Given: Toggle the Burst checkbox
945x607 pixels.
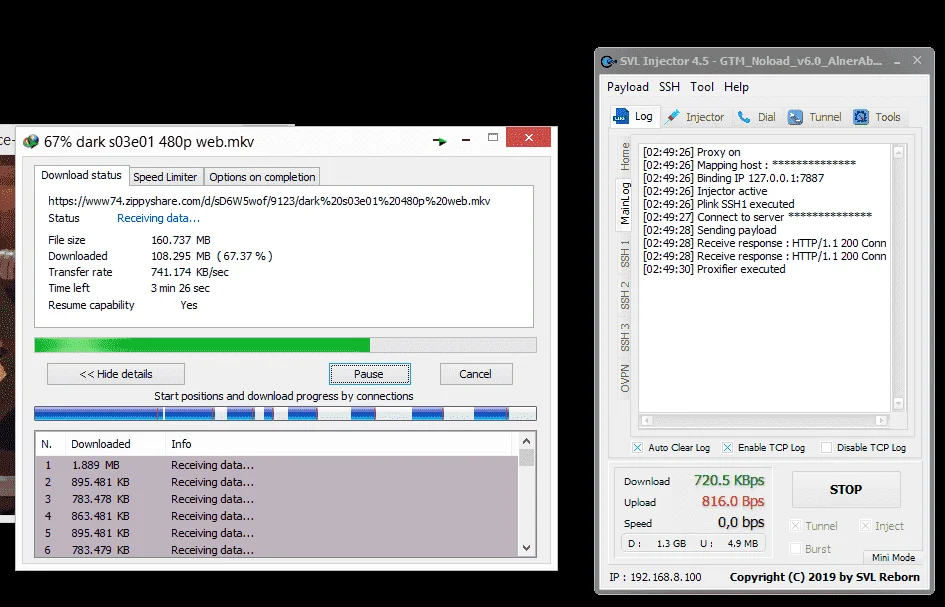Looking at the screenshot, I should (796, 549).
